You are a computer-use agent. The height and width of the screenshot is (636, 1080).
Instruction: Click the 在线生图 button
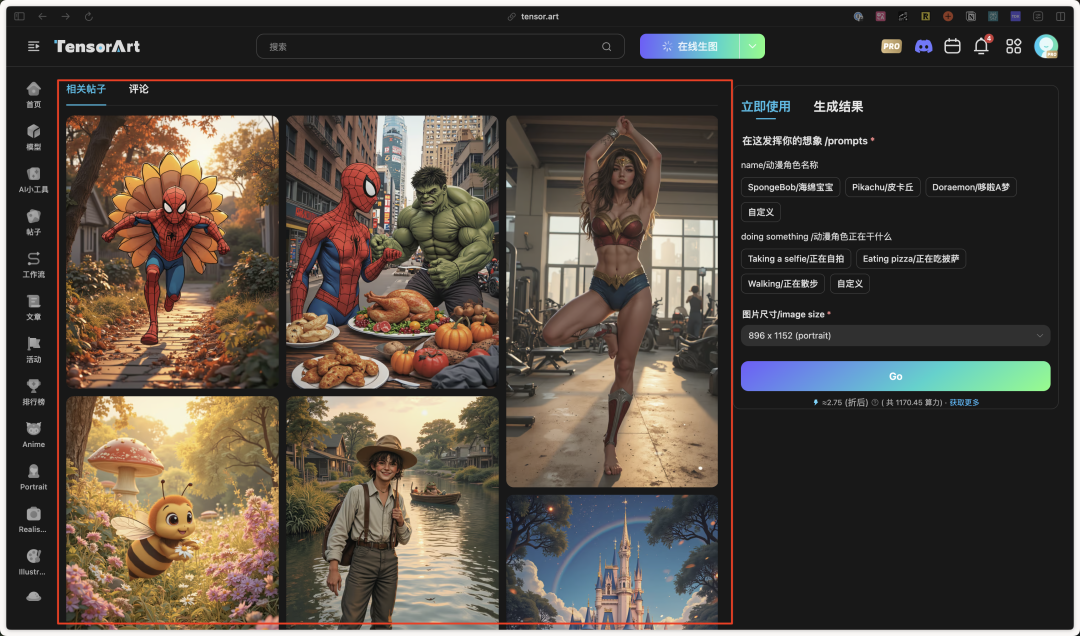click(x=689, y=46)
